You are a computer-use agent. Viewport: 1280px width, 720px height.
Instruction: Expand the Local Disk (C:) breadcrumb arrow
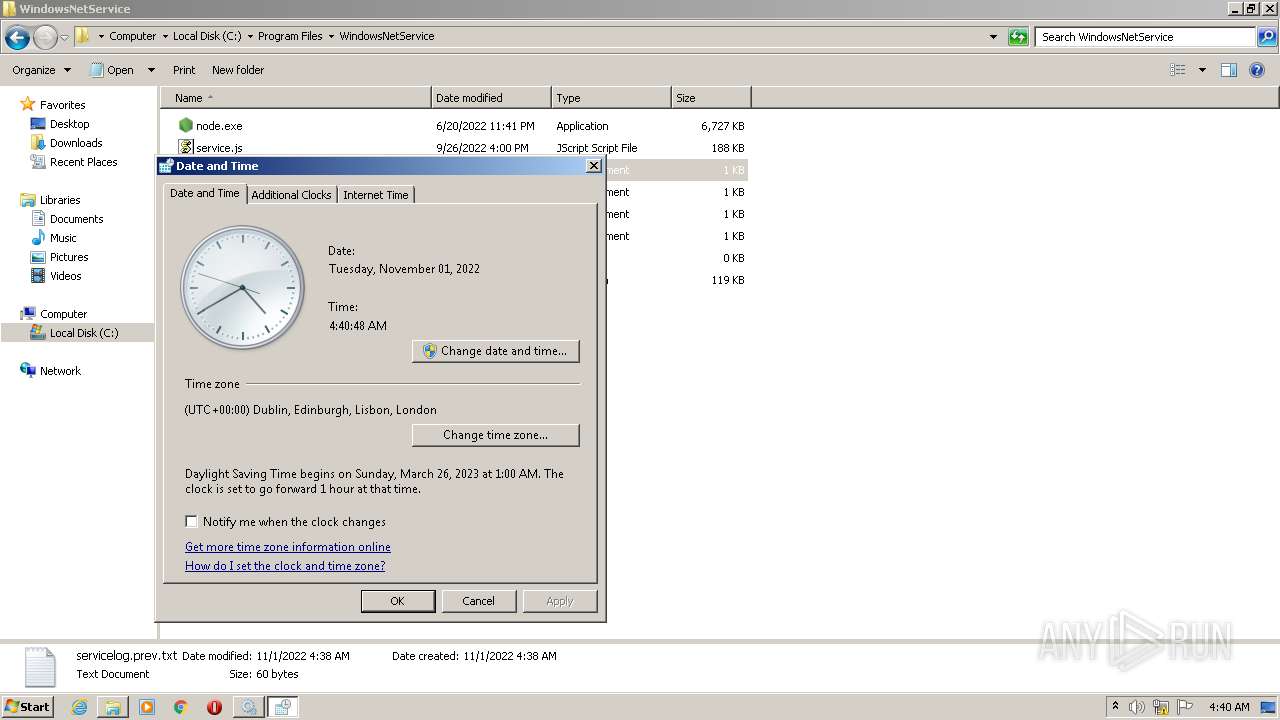[250, 36]
